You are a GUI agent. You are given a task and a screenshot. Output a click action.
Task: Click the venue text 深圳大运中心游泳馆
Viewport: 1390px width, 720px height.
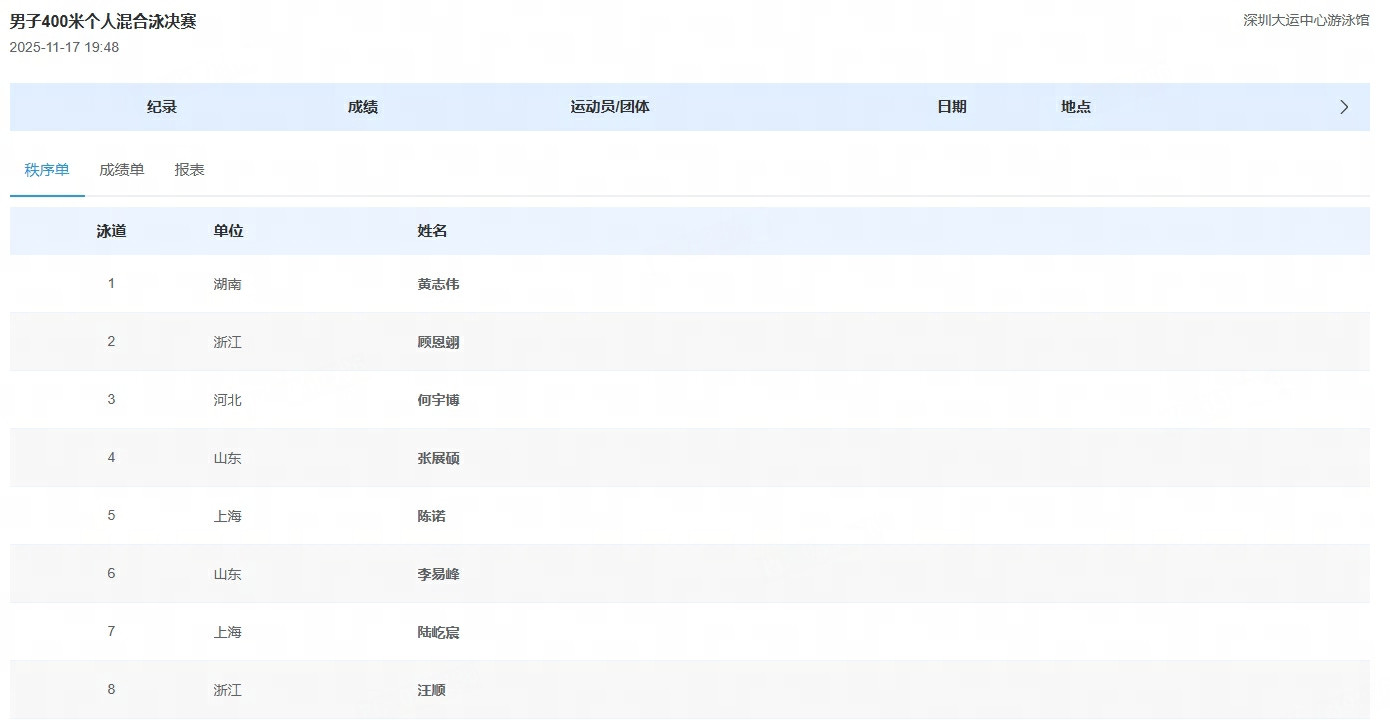click(1306, 20)
